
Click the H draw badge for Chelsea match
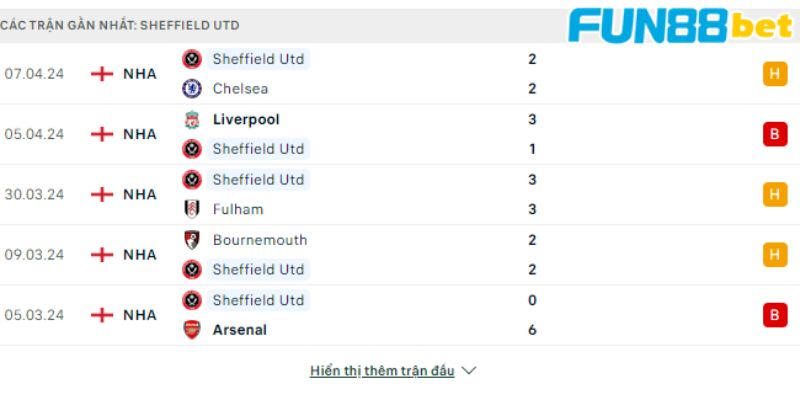[x=775, y=74]
